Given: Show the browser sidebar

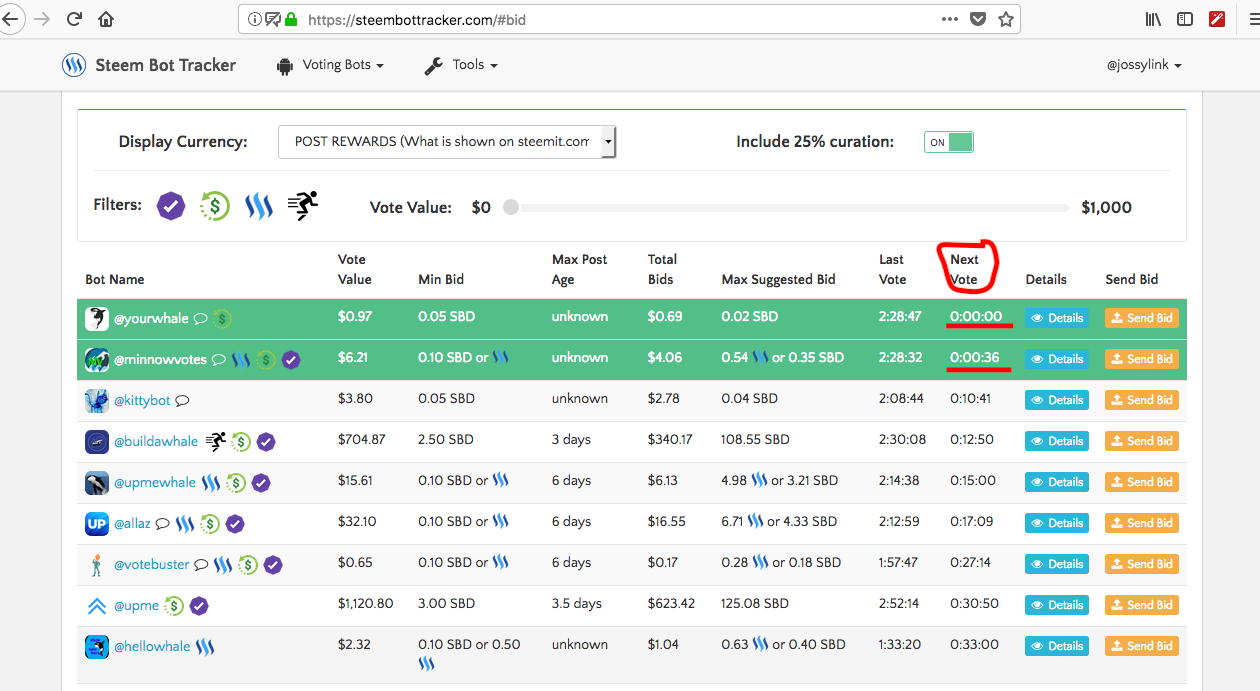Looking at the screenshot, I should tap(1185, 19).
